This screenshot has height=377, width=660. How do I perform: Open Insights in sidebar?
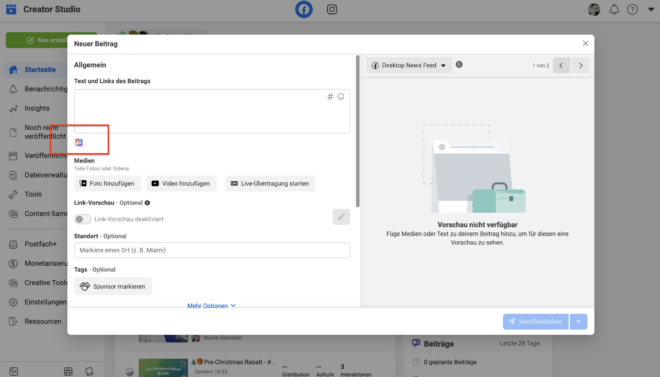pyautogui.click(x=37, y=108)
